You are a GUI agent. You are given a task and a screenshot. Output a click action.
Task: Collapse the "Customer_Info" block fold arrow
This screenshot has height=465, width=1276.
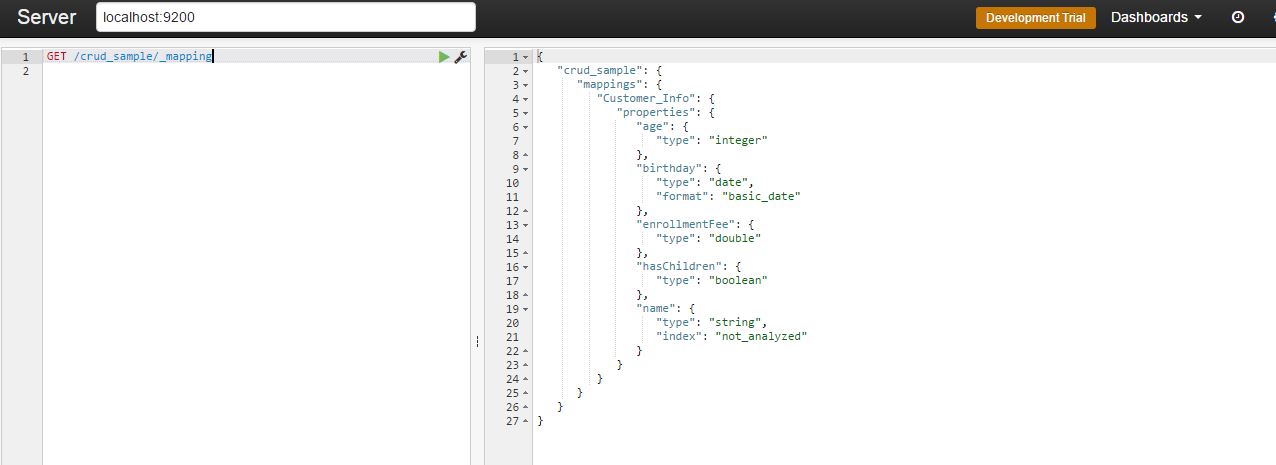[x=526, y=99]
